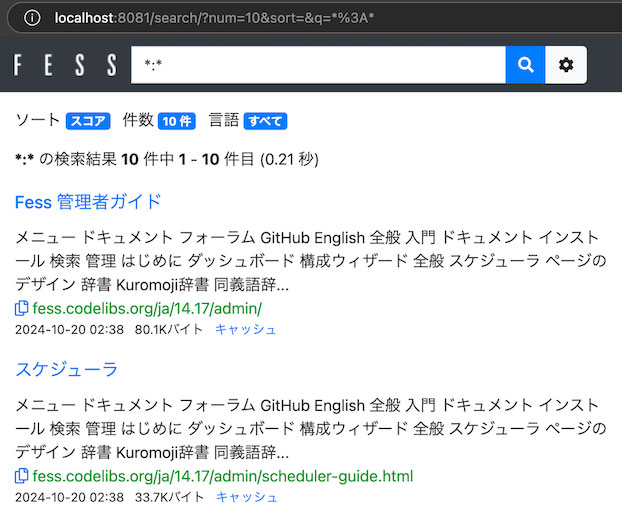Click the ソート label
Image resolution: width=622 pixels, height=514 pixels.
[38, 120]
